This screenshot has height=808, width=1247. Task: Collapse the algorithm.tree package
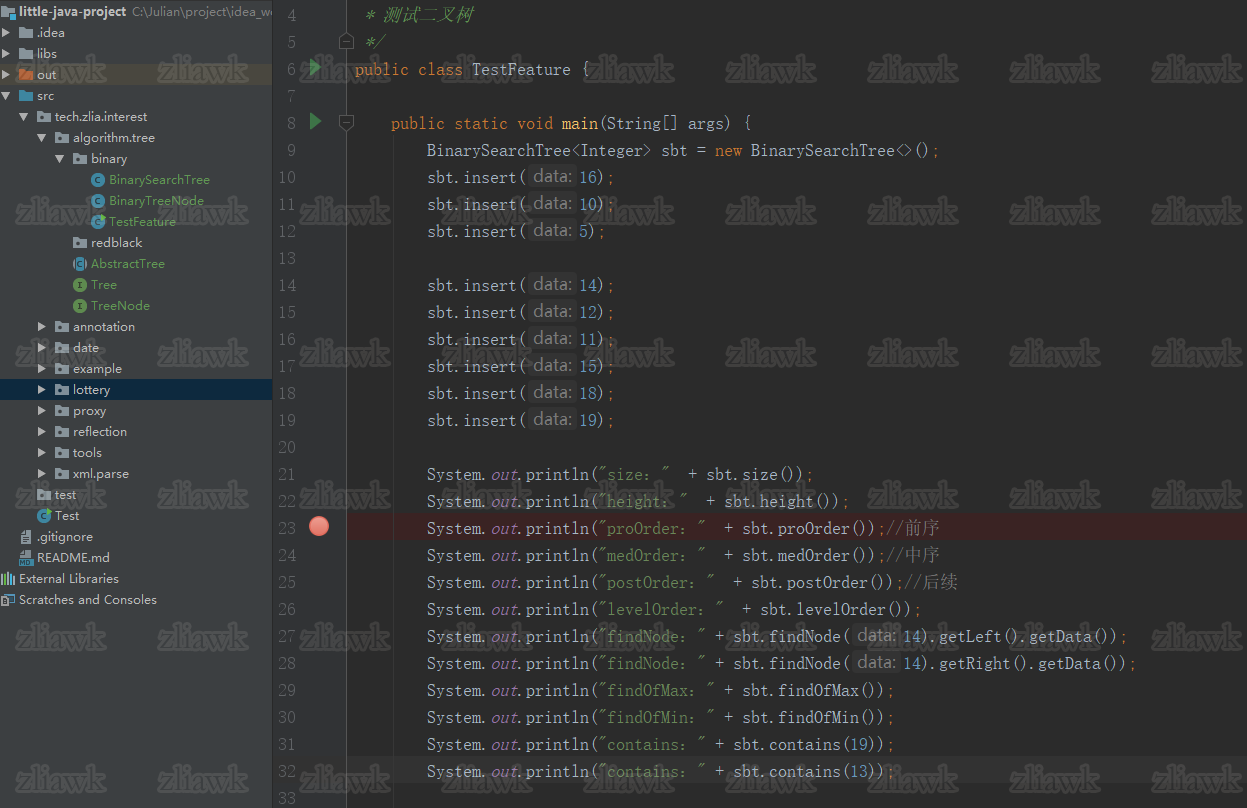tap(42, 138)
